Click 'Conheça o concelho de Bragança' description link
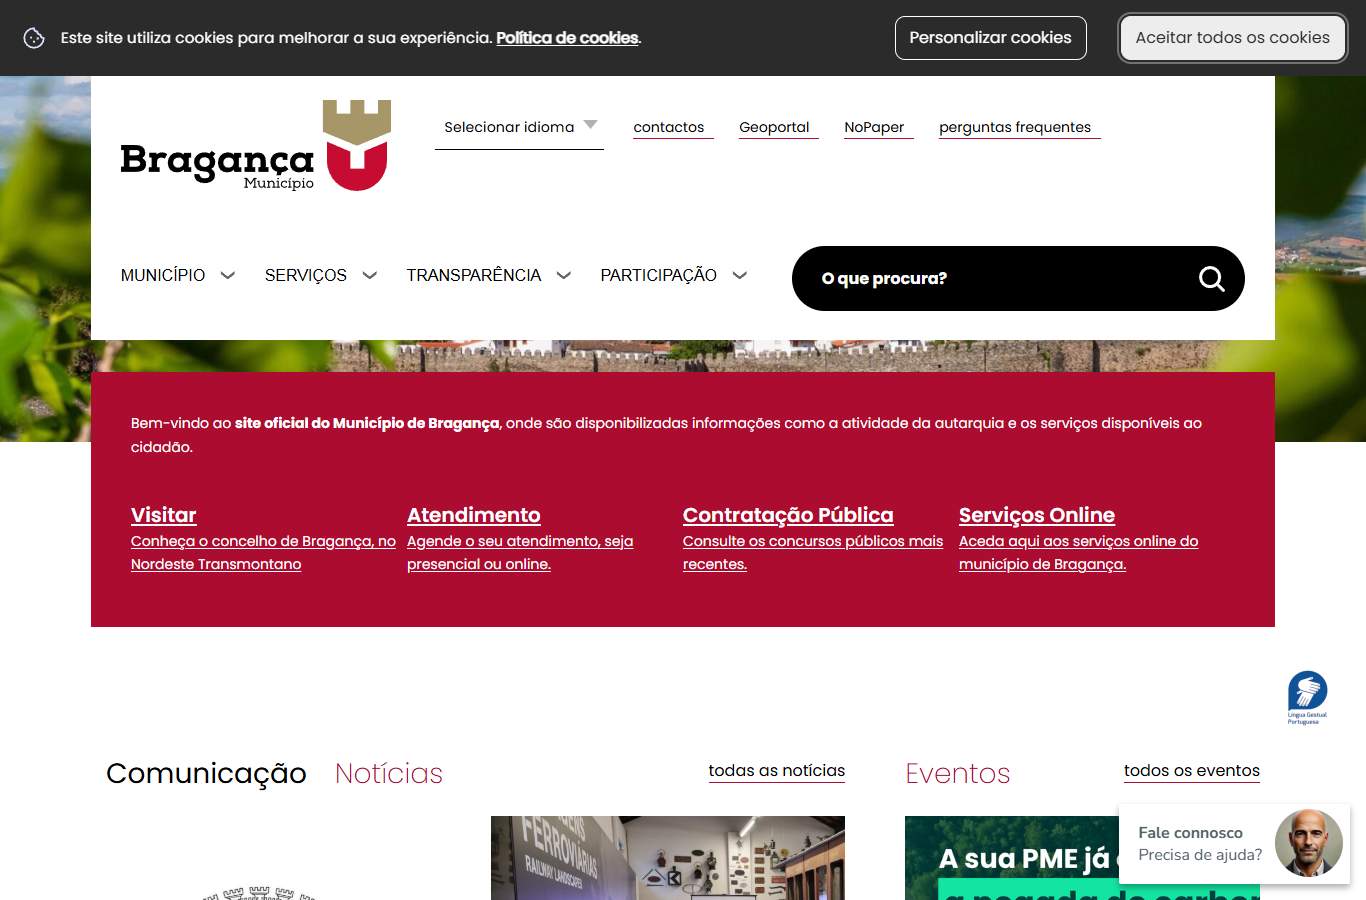This screenshot has width=1366, height=900. (263, 553)
